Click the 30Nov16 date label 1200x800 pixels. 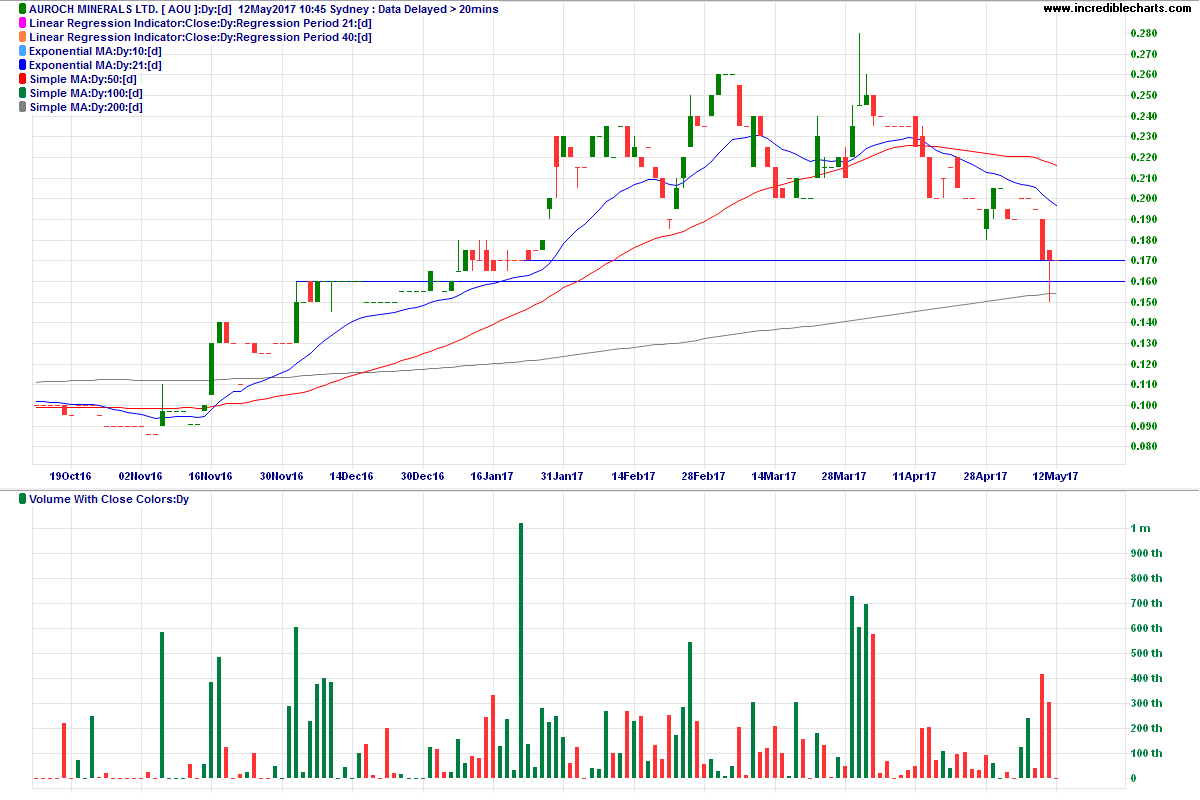[281, 476]
